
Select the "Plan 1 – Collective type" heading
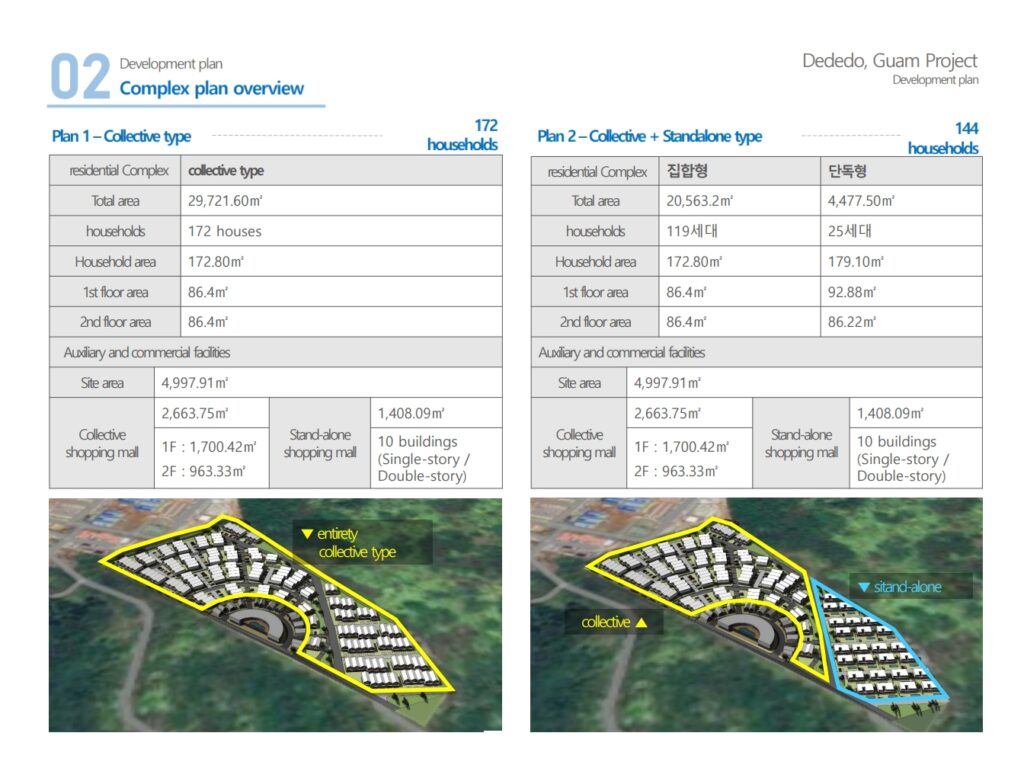[x=121, y=136]
